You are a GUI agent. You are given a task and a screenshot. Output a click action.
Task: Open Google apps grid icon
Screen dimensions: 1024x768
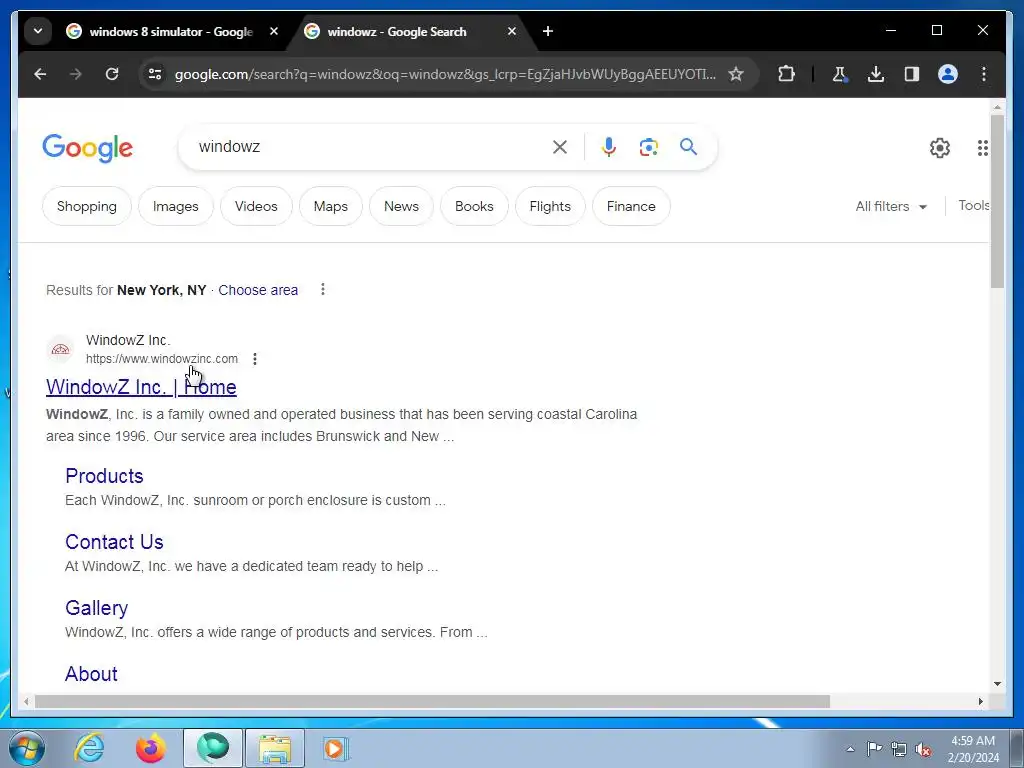pyautogui.click(x=982, y=148)
